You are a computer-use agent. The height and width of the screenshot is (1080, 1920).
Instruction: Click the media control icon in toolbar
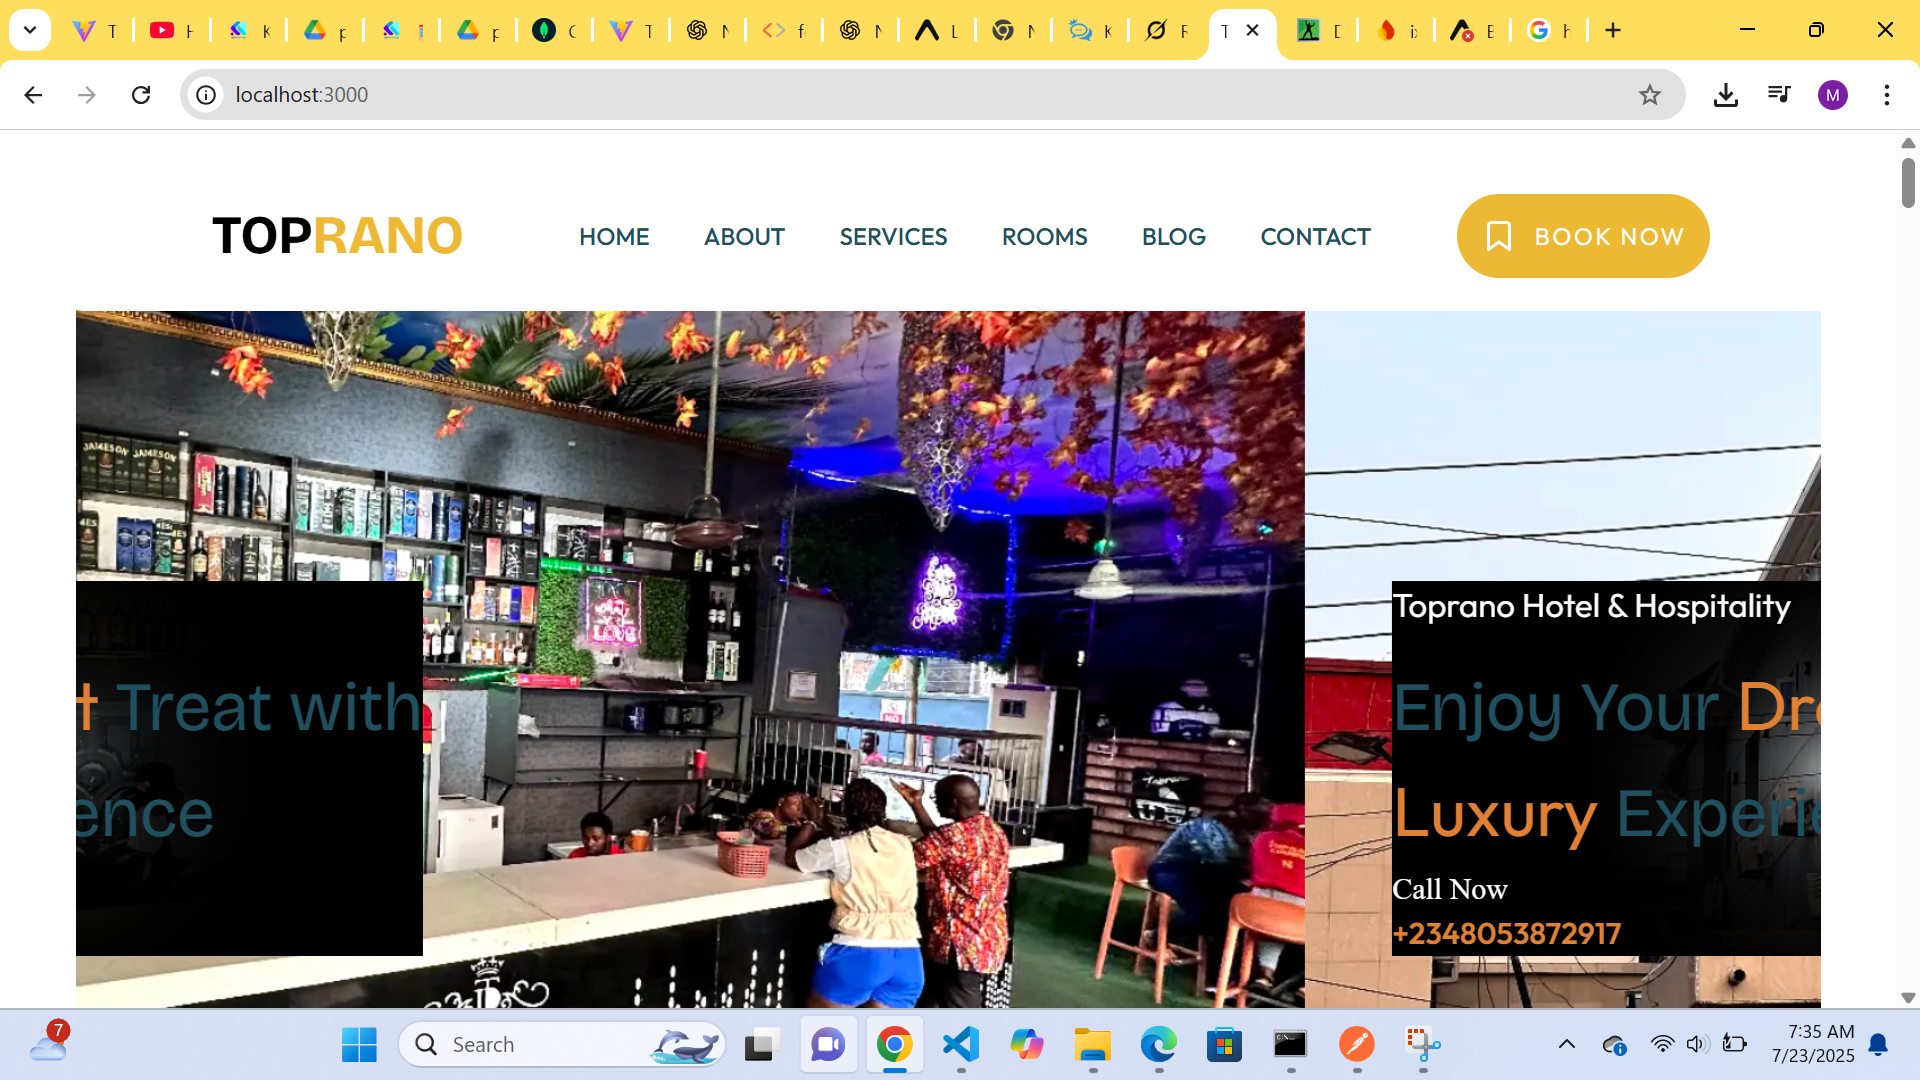(1779, 95)
